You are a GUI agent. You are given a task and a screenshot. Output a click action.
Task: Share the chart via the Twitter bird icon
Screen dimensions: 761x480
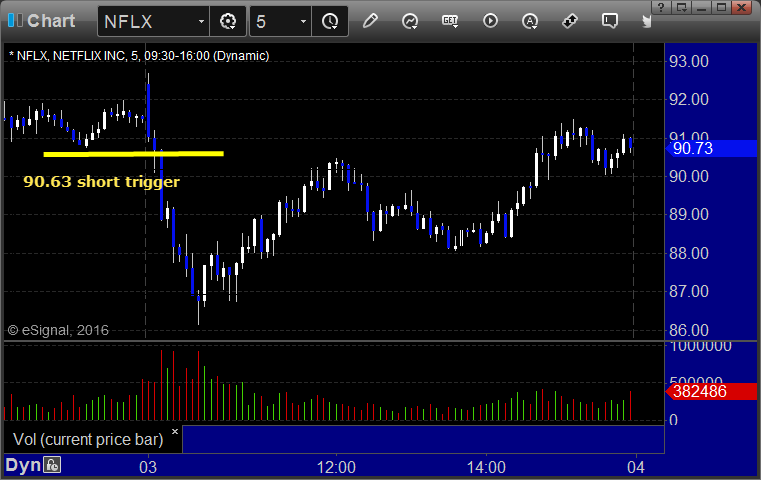(x=646, y=21)
